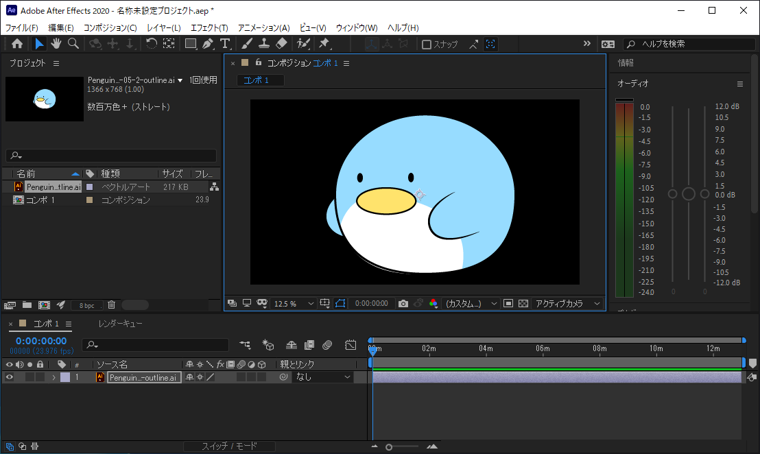Toggle the transparency grid button
This screenshot has height=454, width=760.
(523, 303)
